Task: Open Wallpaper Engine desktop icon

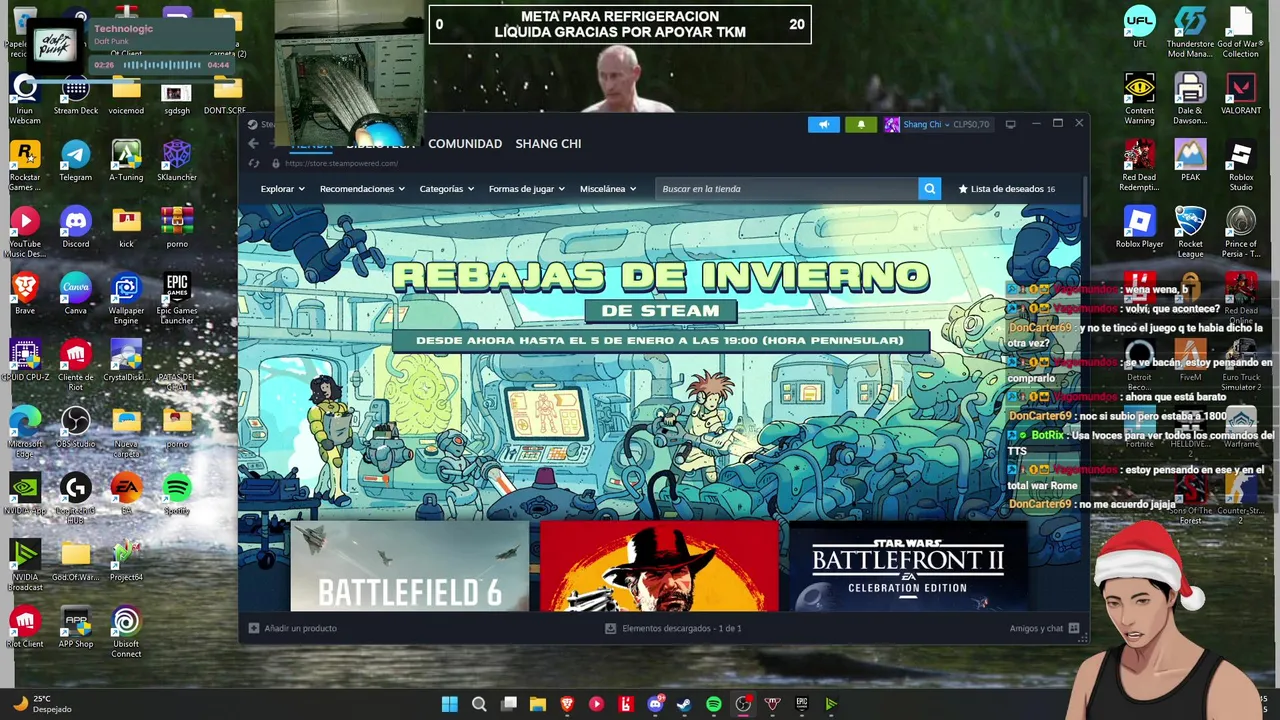Action: point(126,299)
